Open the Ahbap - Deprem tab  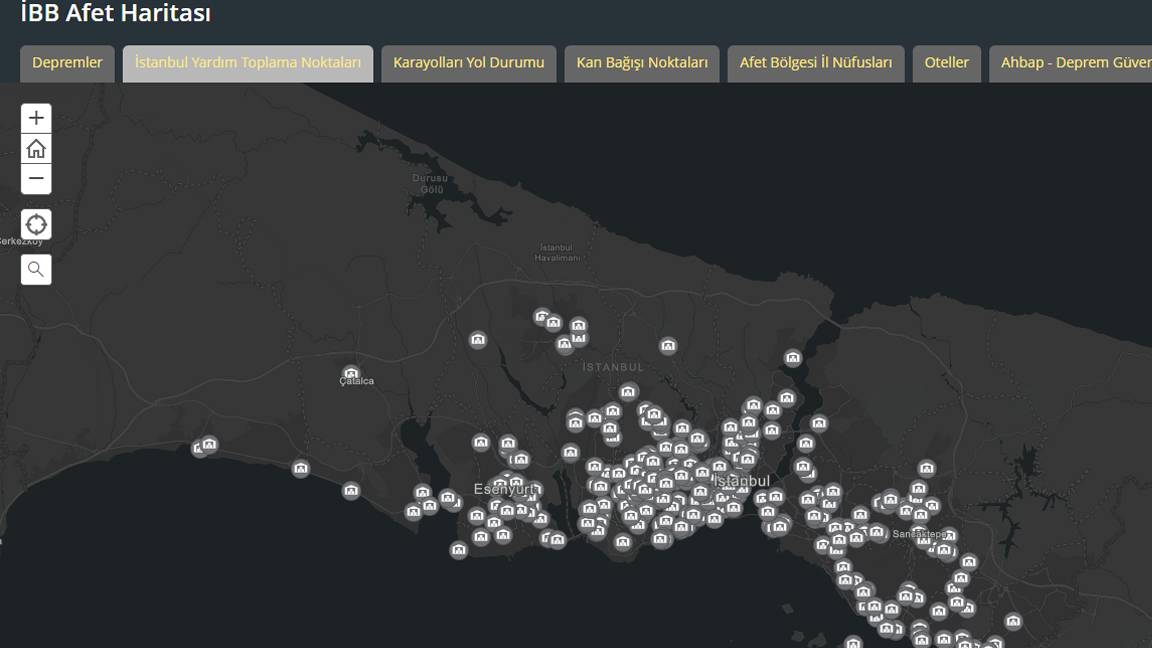click(1070, 63)
